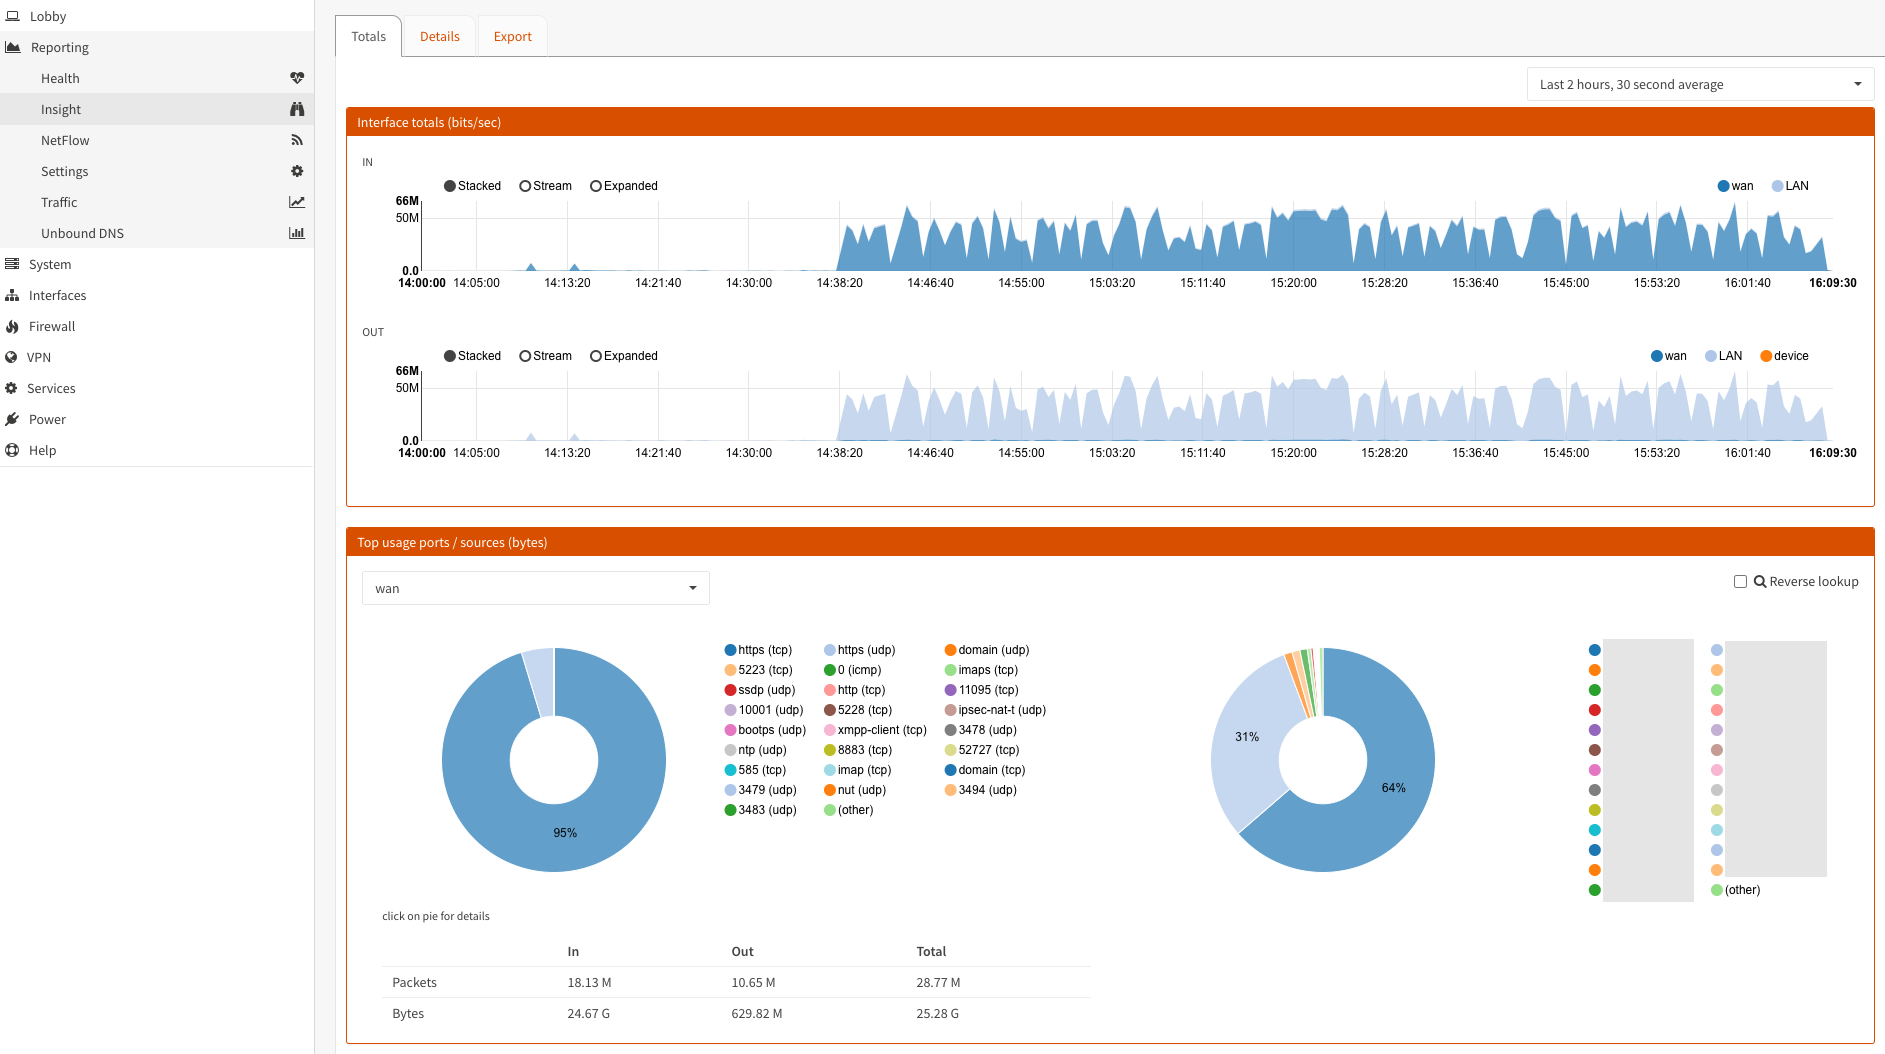Click the 95% slice of ports pie
The image size is (1885, 1054).
click(565, 832)
